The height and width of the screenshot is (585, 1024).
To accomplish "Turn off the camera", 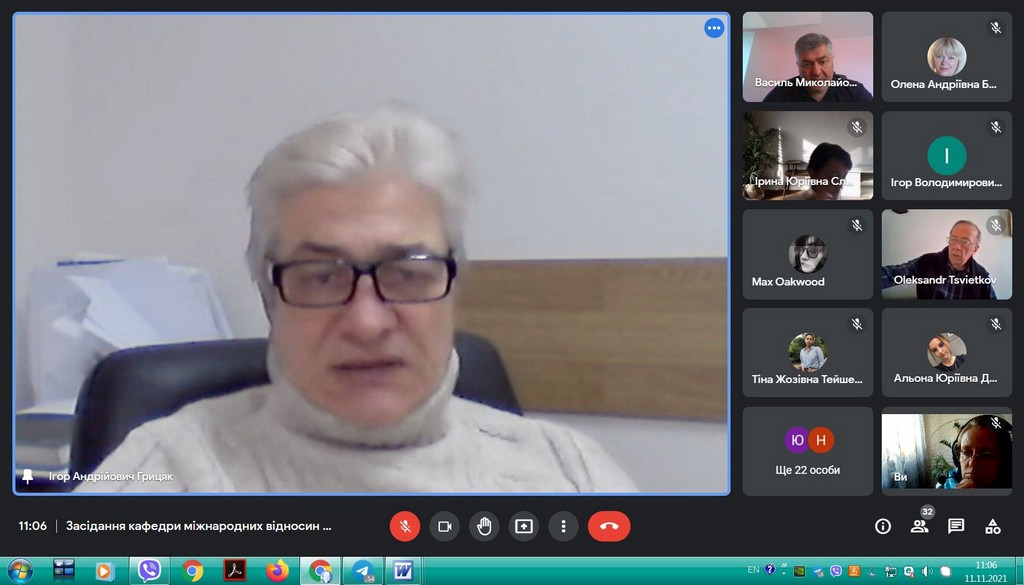I will point(445,526).
